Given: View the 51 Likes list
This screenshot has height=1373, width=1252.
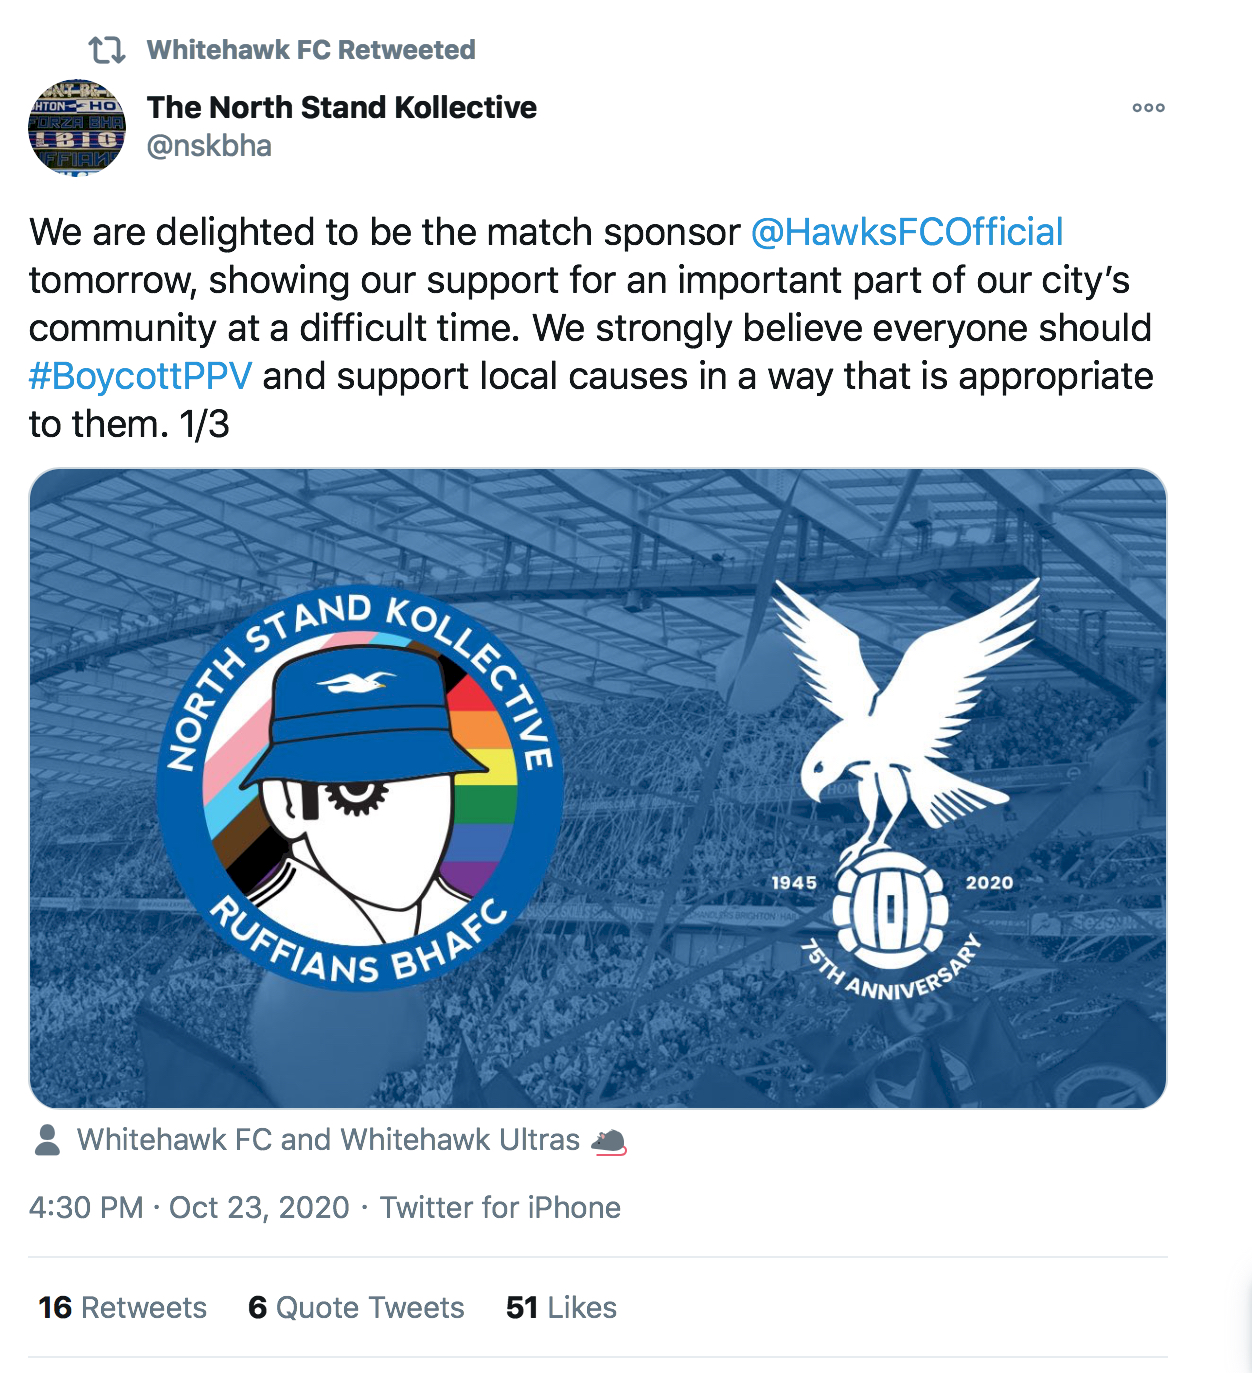Looking at the screenshot, I should (x=561, y=1308).
